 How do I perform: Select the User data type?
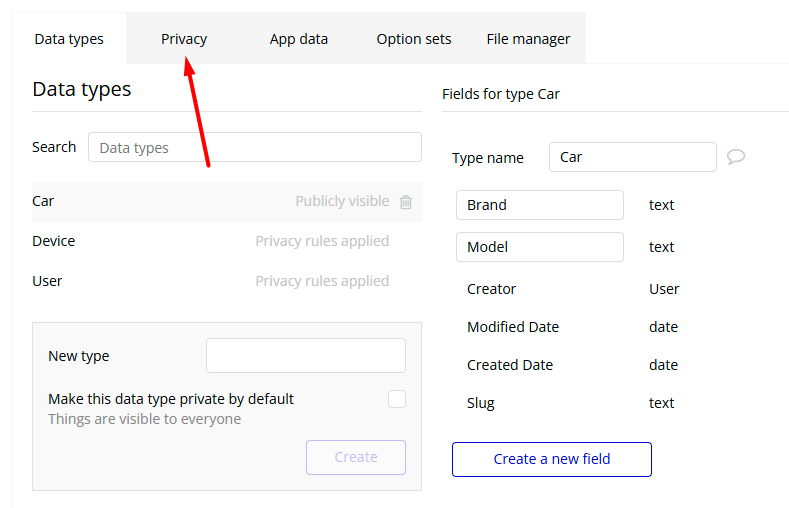click(47, 281)
